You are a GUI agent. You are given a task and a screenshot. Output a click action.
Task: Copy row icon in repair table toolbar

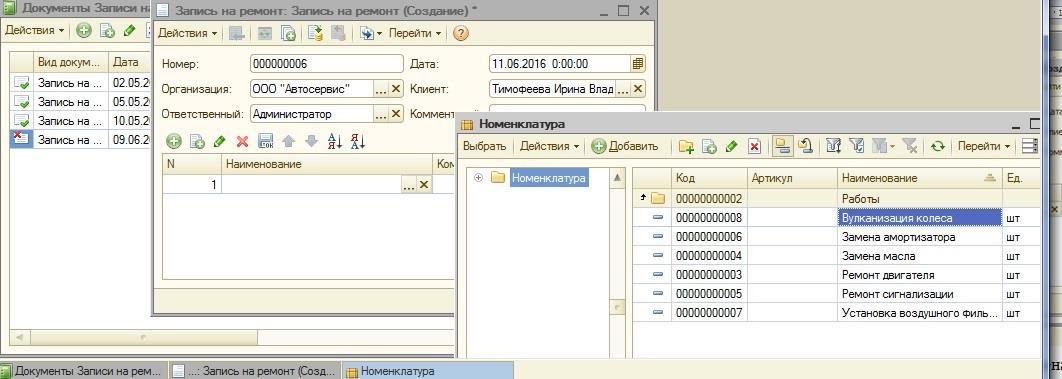197,141
